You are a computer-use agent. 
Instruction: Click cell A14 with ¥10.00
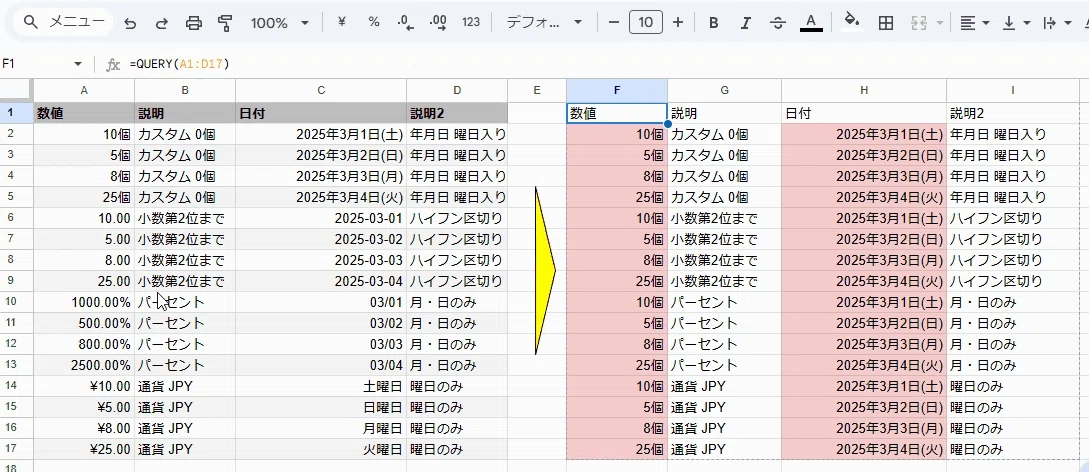84,386
